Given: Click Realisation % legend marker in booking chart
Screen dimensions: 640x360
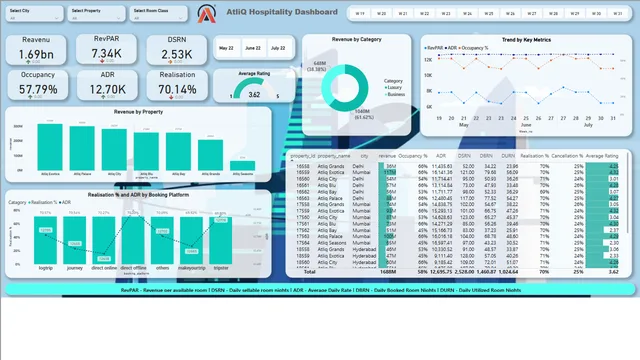Looking at the screenshot, I should 29,202.
